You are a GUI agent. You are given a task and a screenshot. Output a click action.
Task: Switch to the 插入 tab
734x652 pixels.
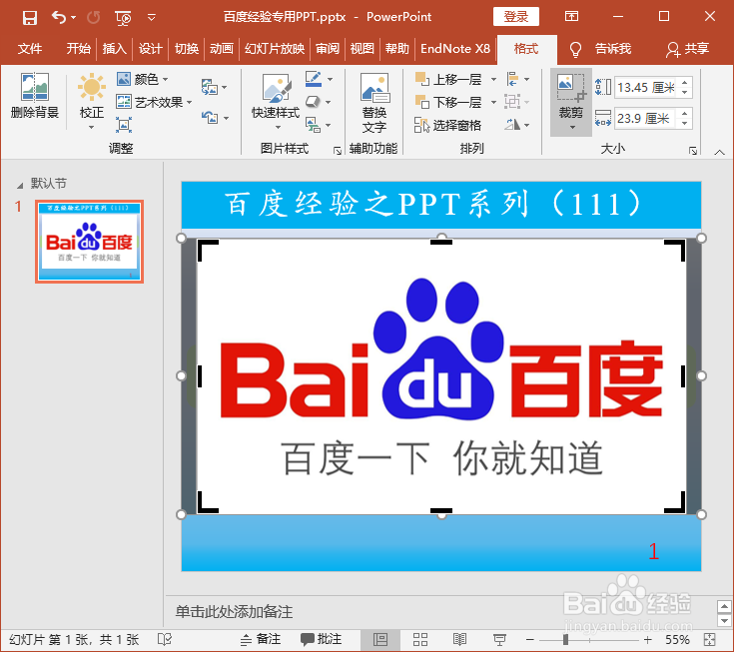[114, 48]
